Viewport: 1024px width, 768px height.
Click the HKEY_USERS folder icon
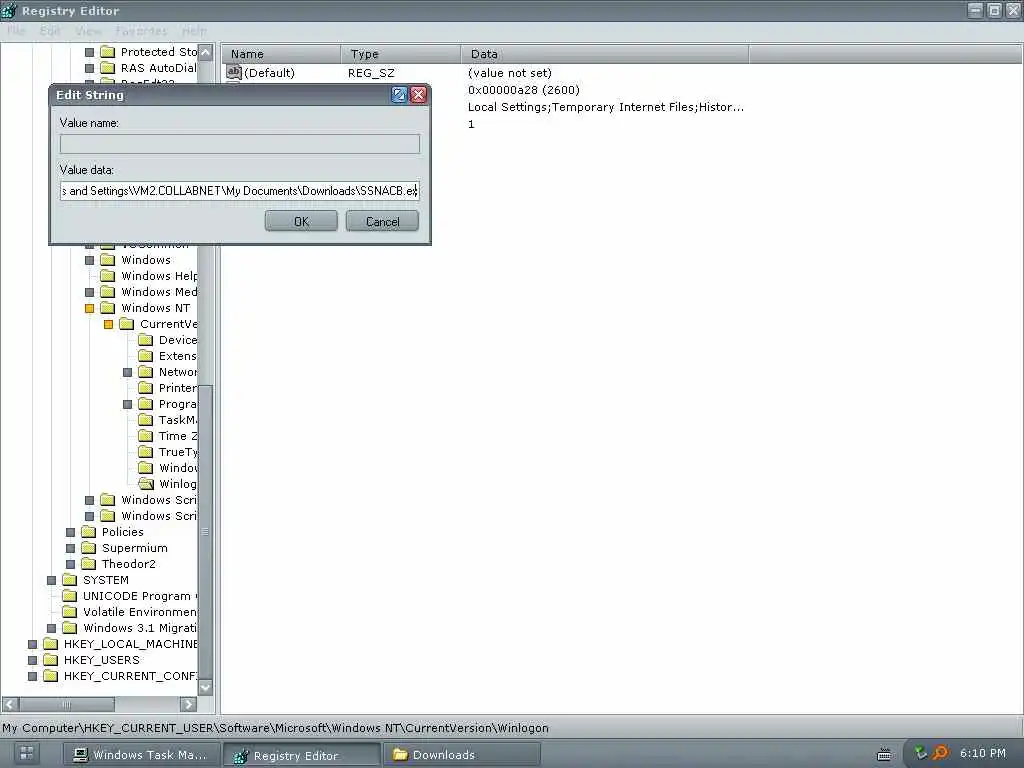(51, 660)
